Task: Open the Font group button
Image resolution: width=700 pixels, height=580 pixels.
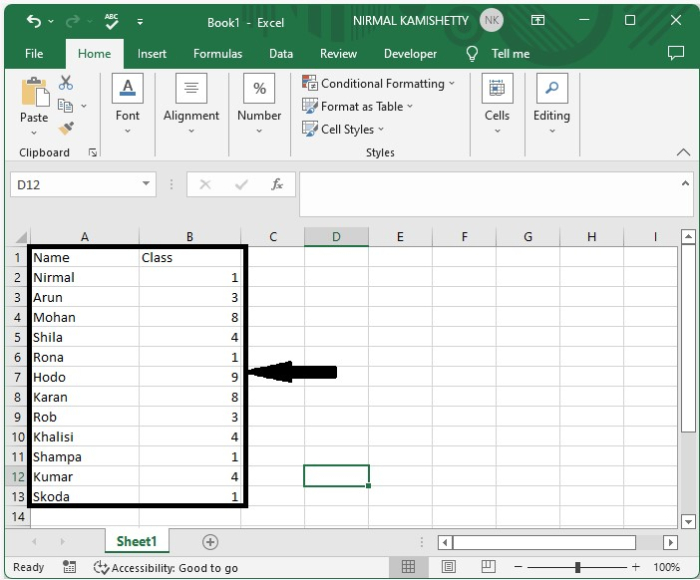Action: point(128,105)
